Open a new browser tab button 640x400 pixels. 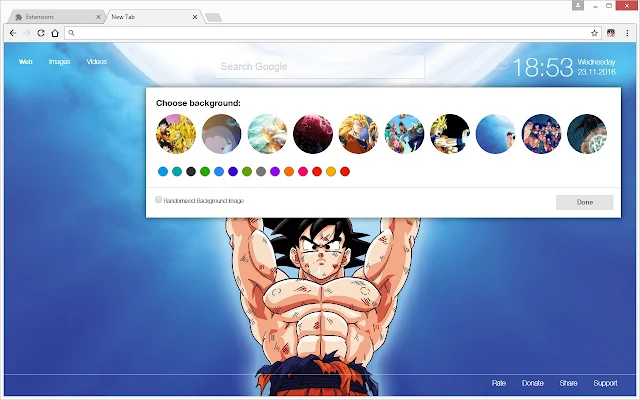point(213,17)
